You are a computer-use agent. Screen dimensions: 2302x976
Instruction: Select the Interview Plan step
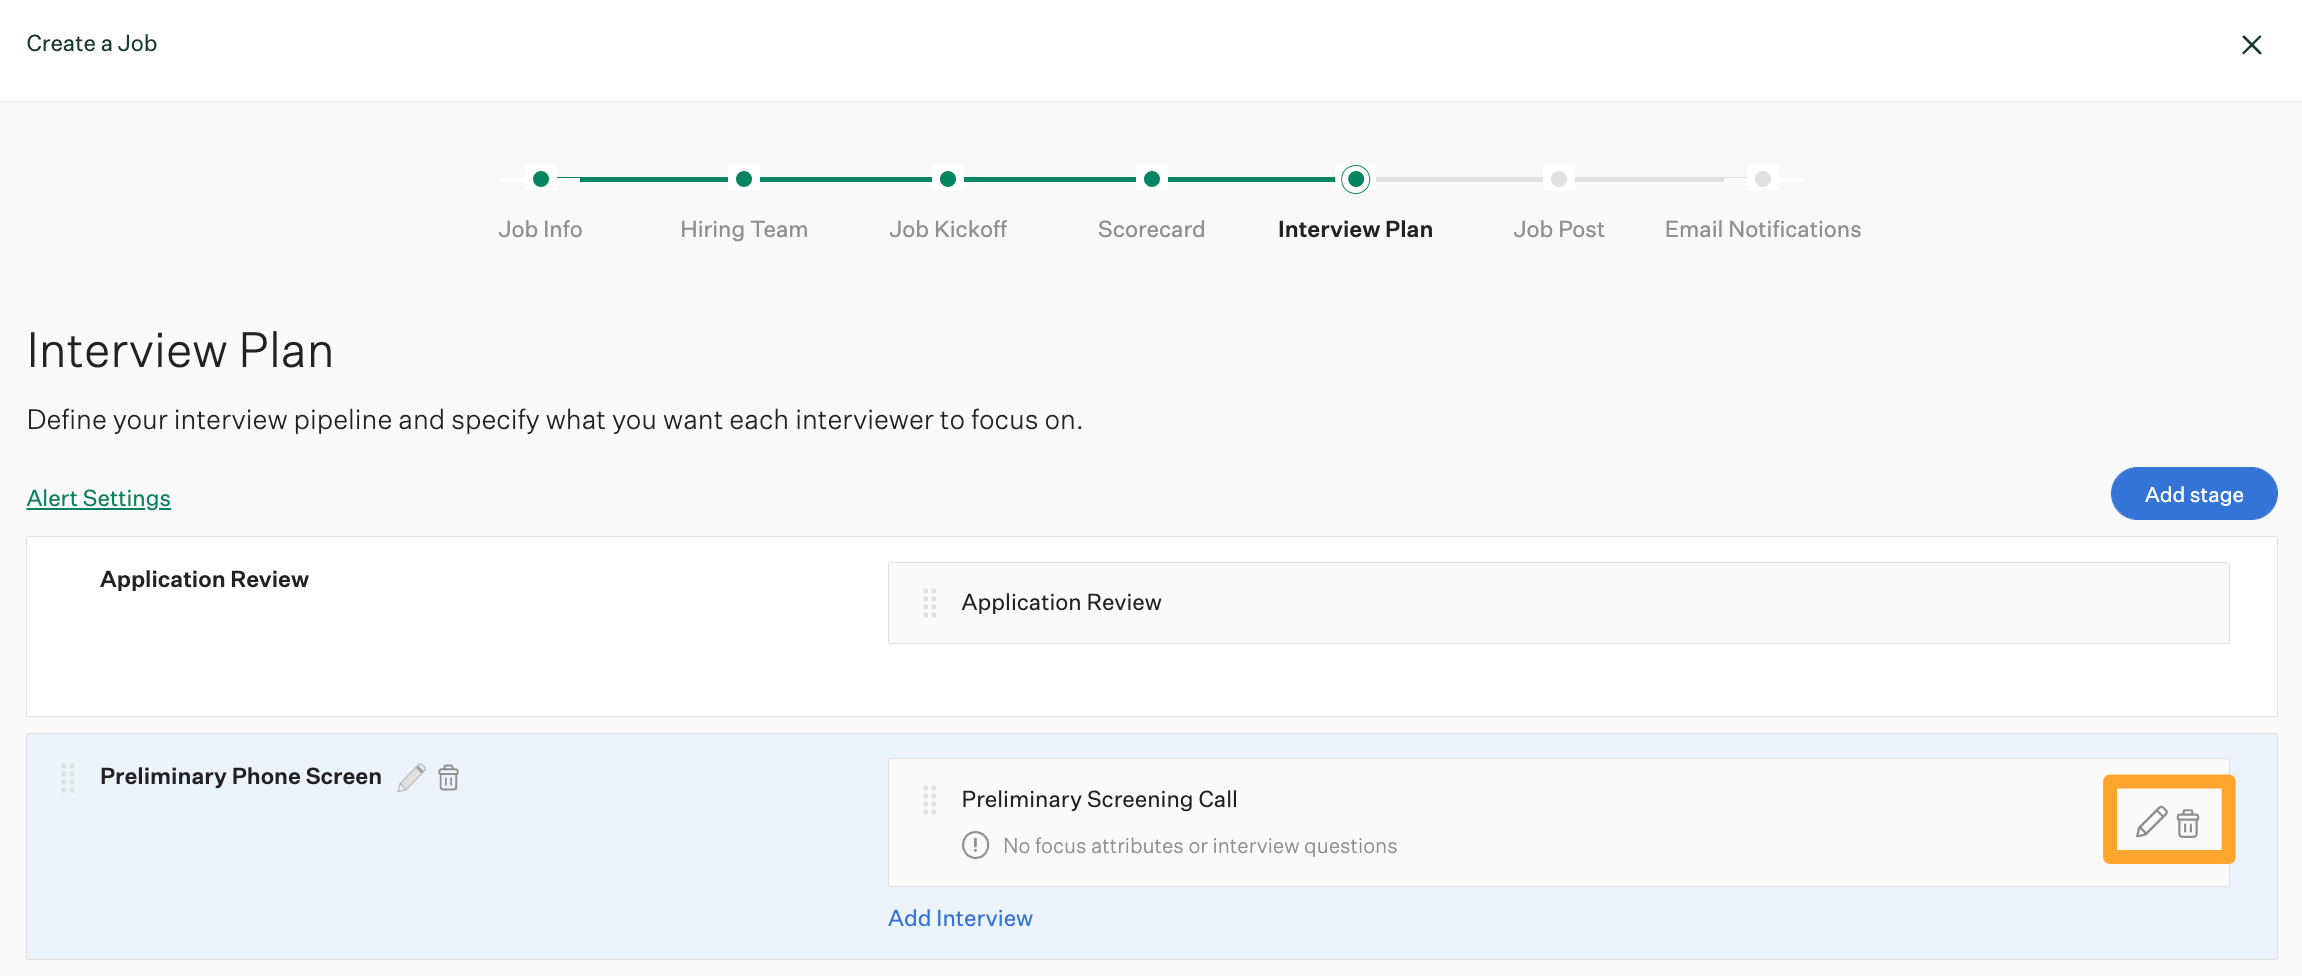1355,229
